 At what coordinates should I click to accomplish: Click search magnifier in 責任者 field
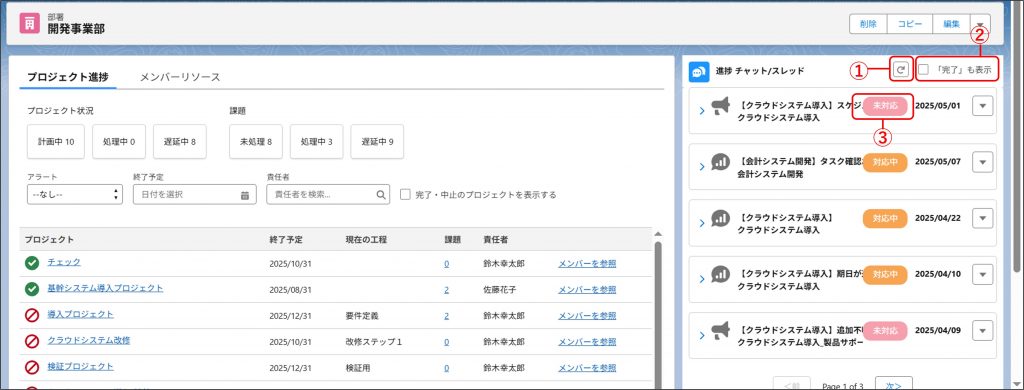[381, 194]
